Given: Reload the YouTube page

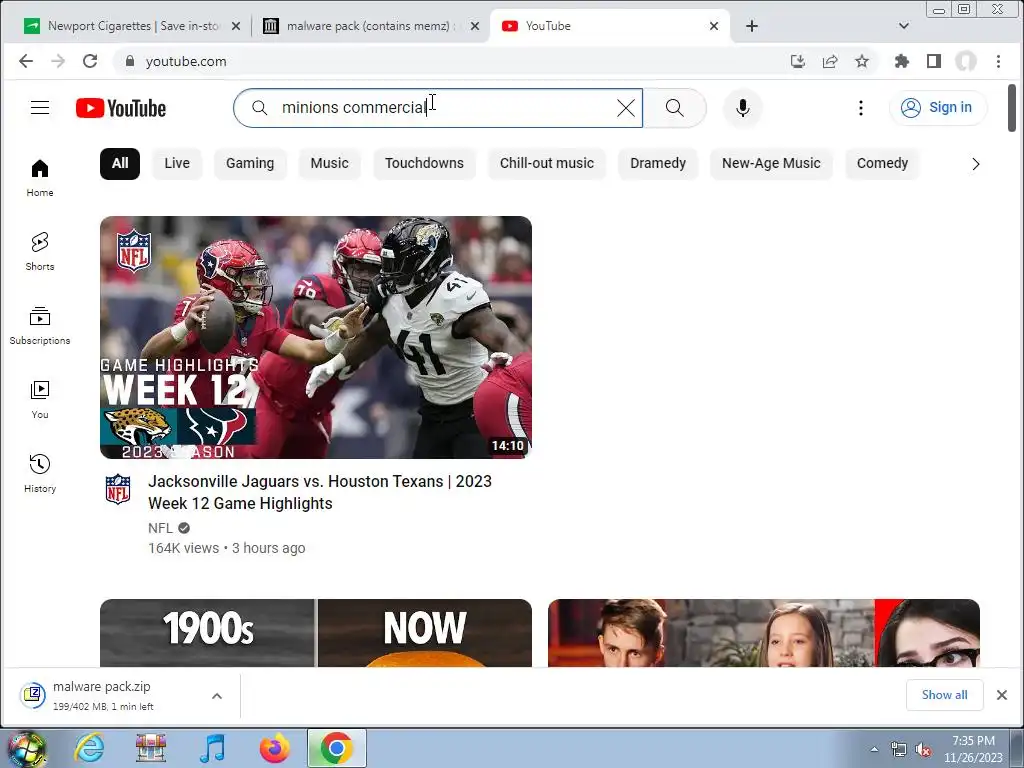Looking at the screenshot, I should pos(90,61).
